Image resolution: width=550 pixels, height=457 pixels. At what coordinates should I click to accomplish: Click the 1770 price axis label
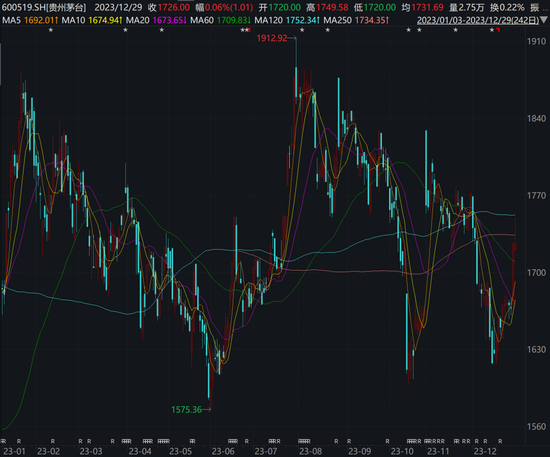pyautogui.click(x=536, y=195)
